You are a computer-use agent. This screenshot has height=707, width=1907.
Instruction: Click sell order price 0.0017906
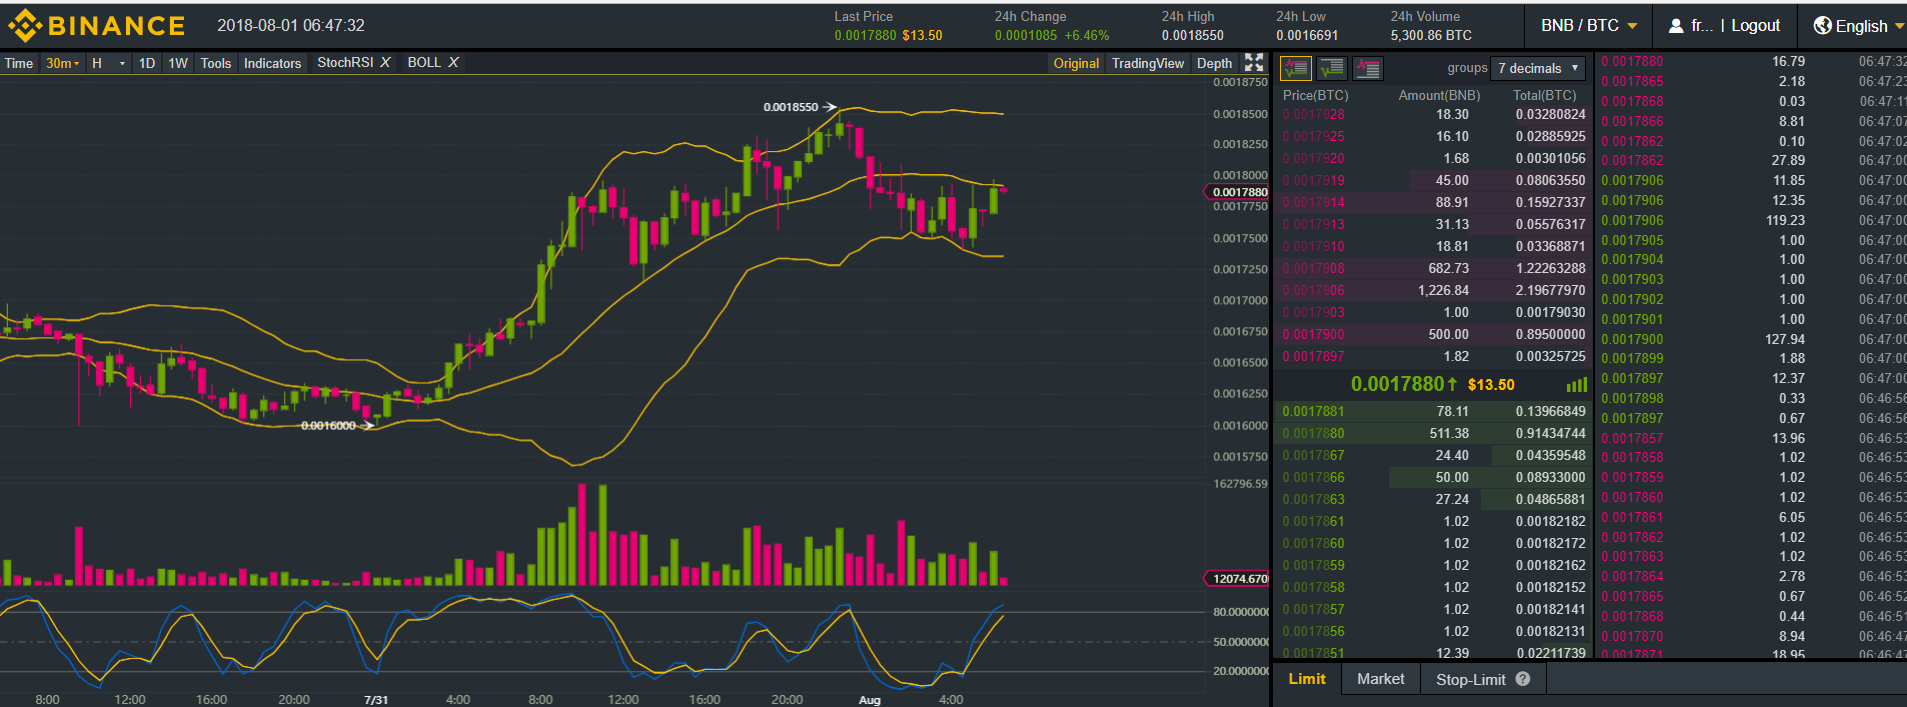[1313, 290]
